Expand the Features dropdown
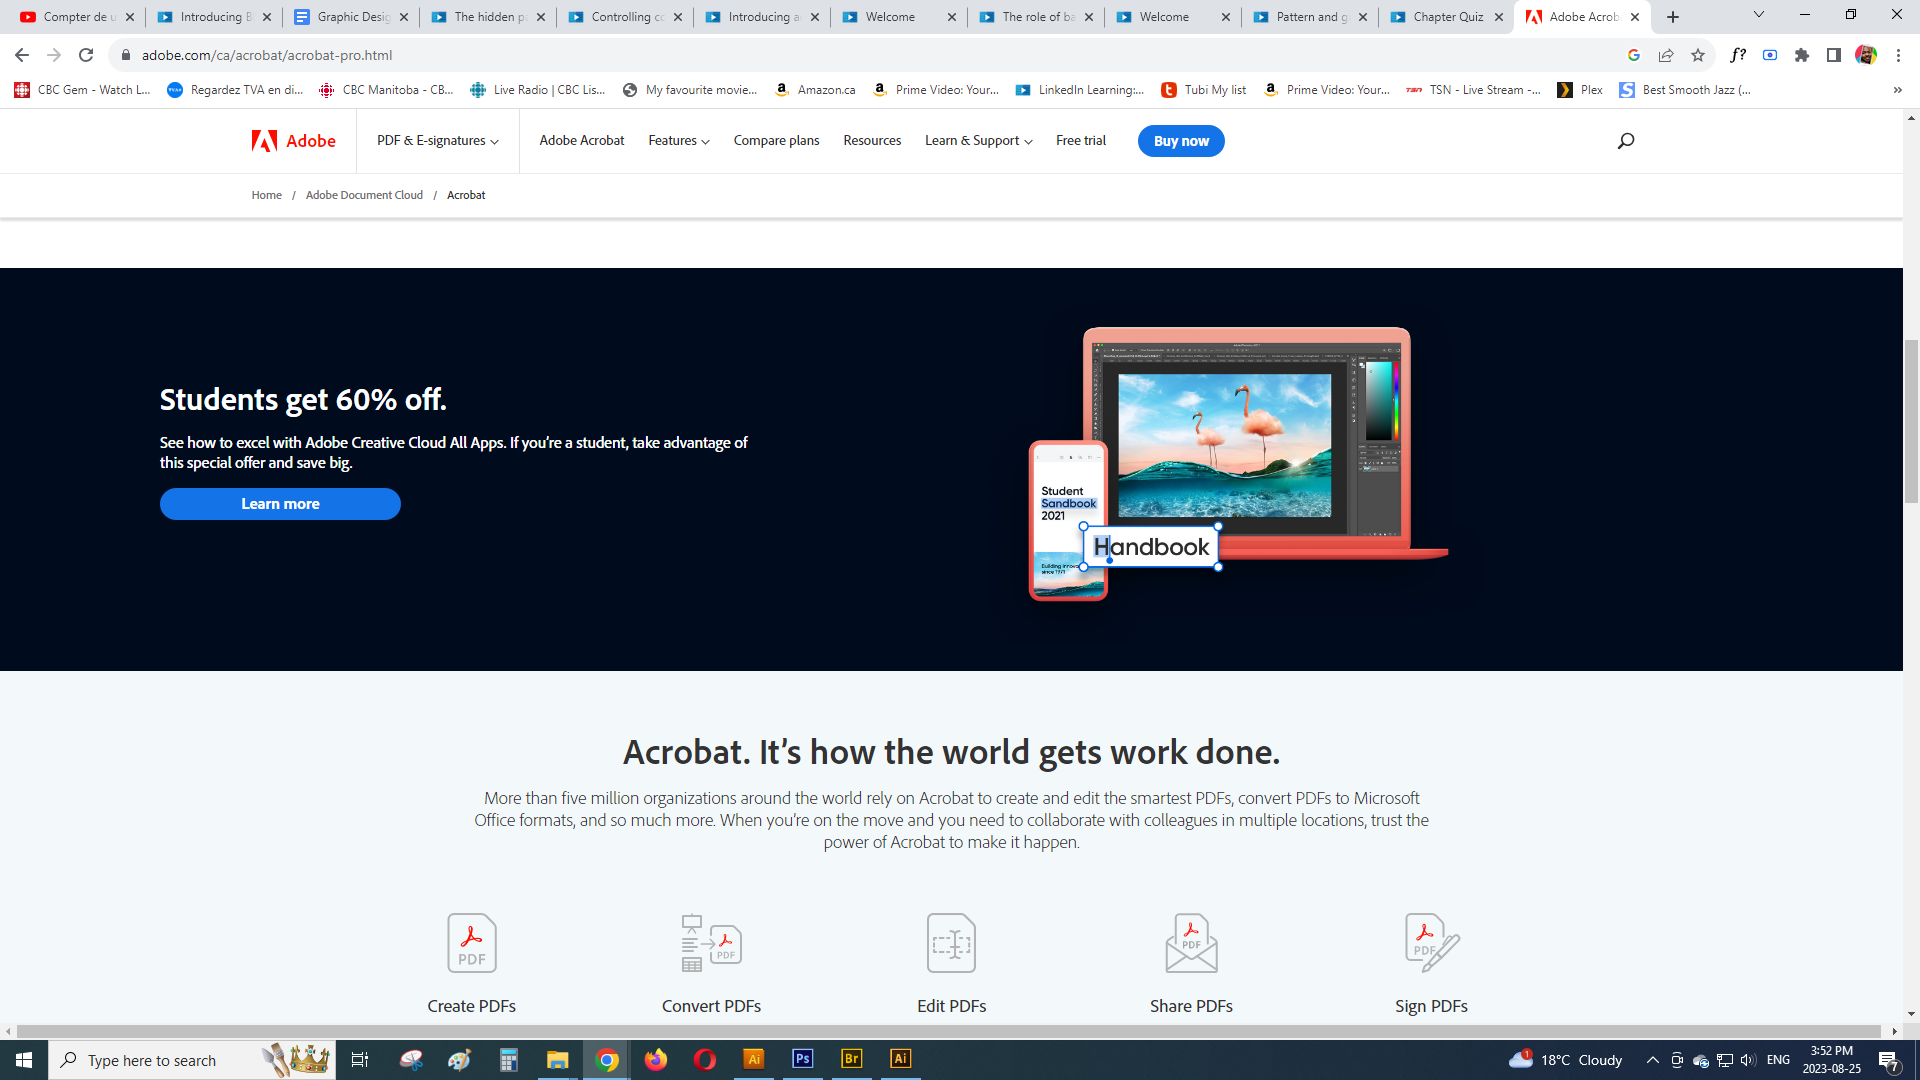This screenshot has height=1080, width=1920. coord(678,141)
